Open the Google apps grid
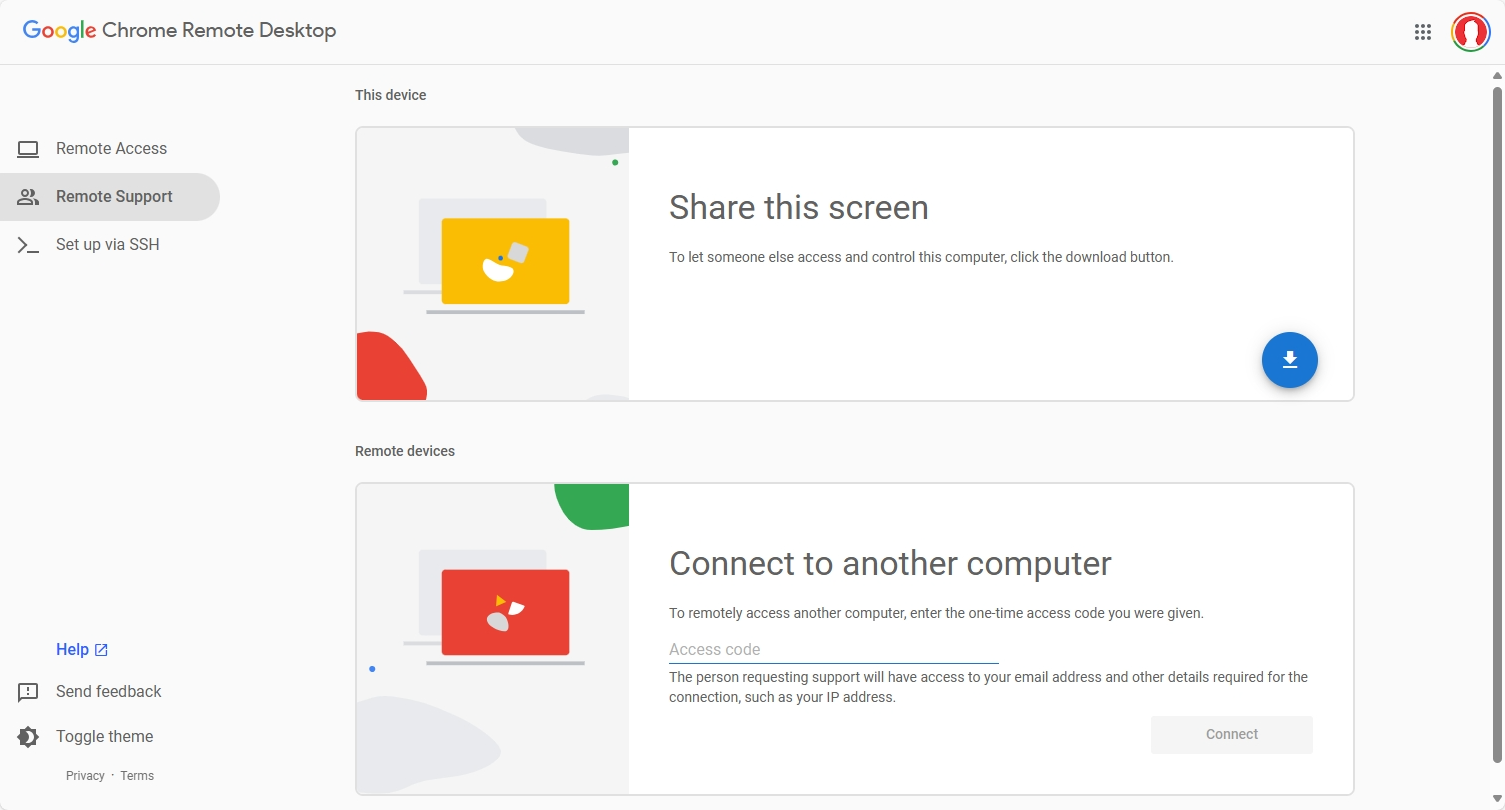This screenshot has height=810, width=1505. 1423,32
